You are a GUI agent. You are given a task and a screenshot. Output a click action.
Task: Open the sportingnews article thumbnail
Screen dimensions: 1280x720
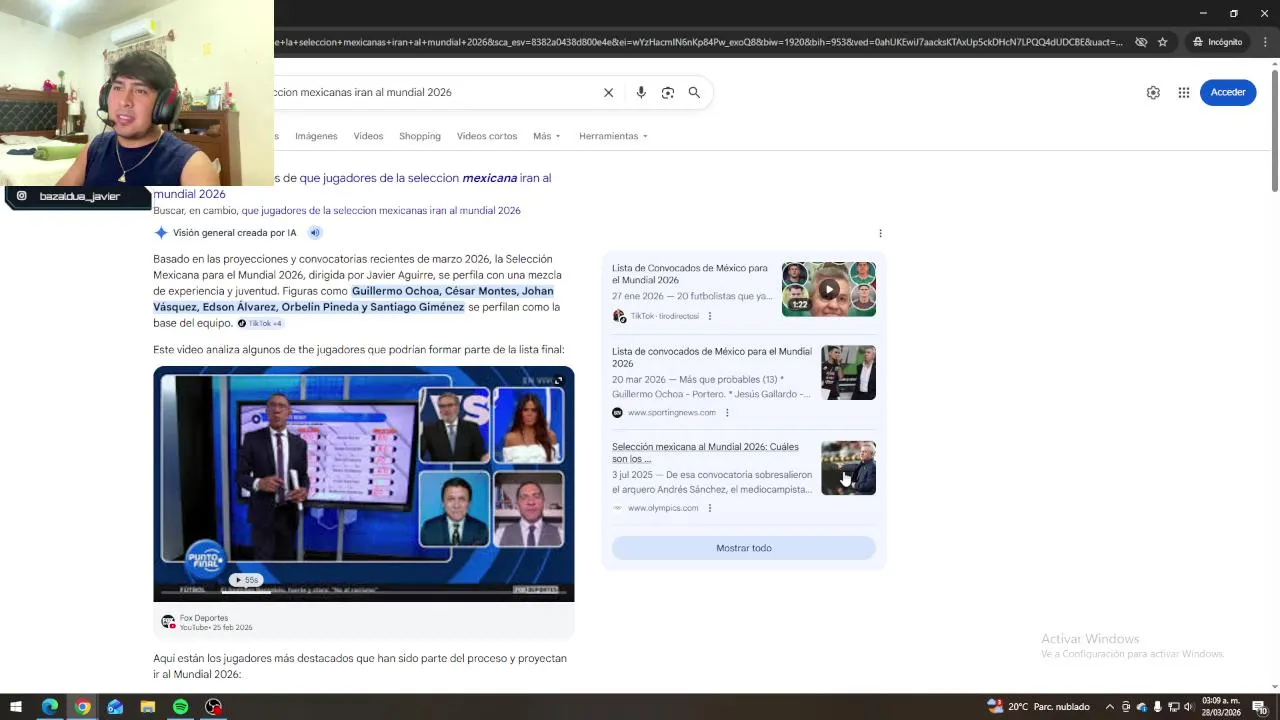[x=848, y=372]
